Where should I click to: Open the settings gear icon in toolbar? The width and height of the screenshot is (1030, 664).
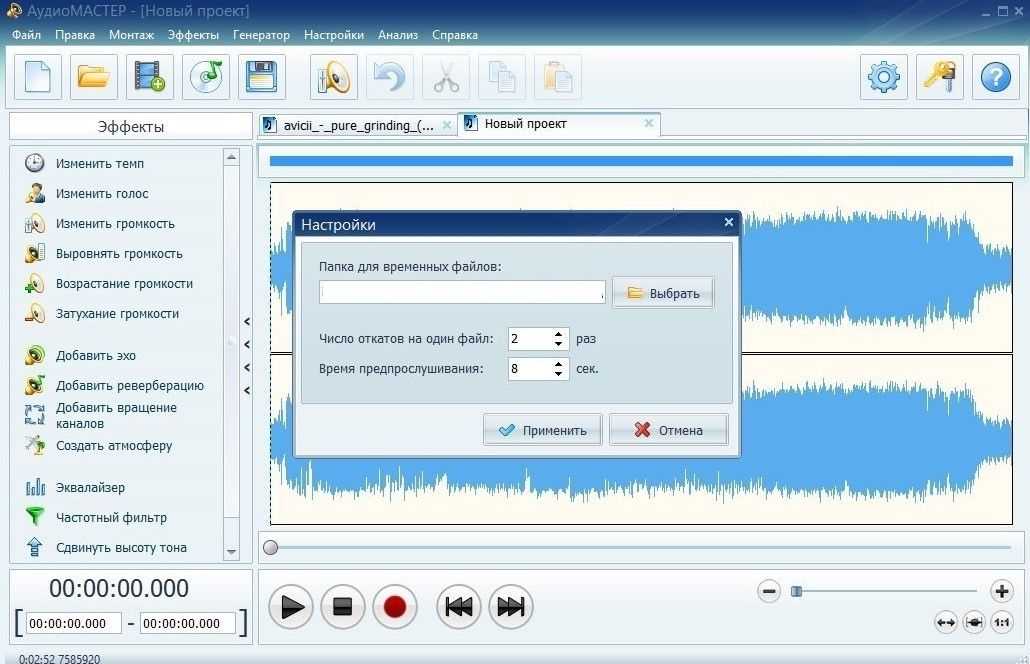point(884,77)
